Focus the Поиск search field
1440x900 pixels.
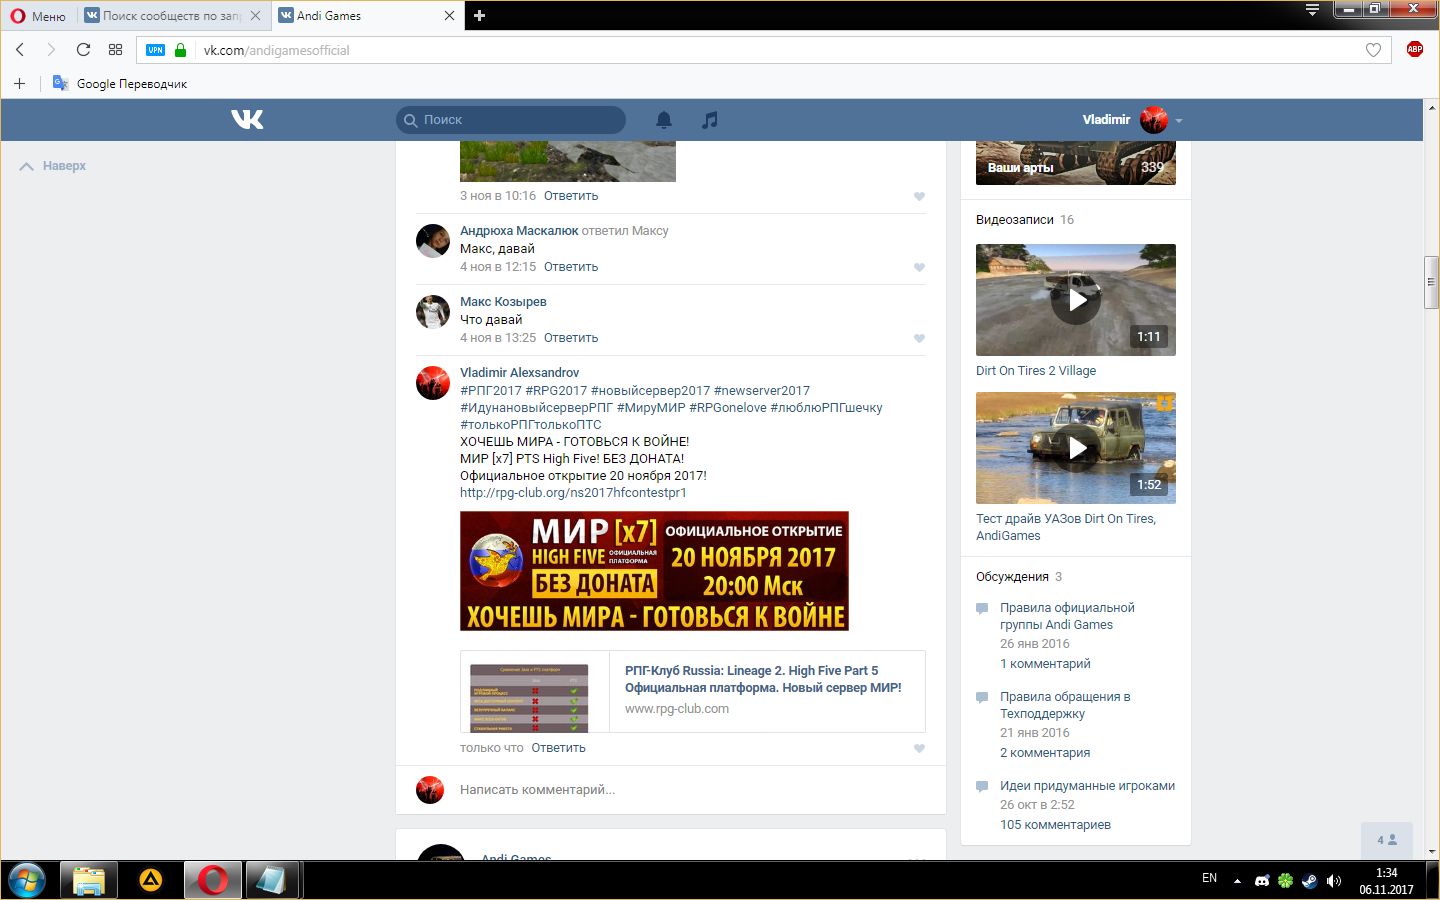coord(511,120)
